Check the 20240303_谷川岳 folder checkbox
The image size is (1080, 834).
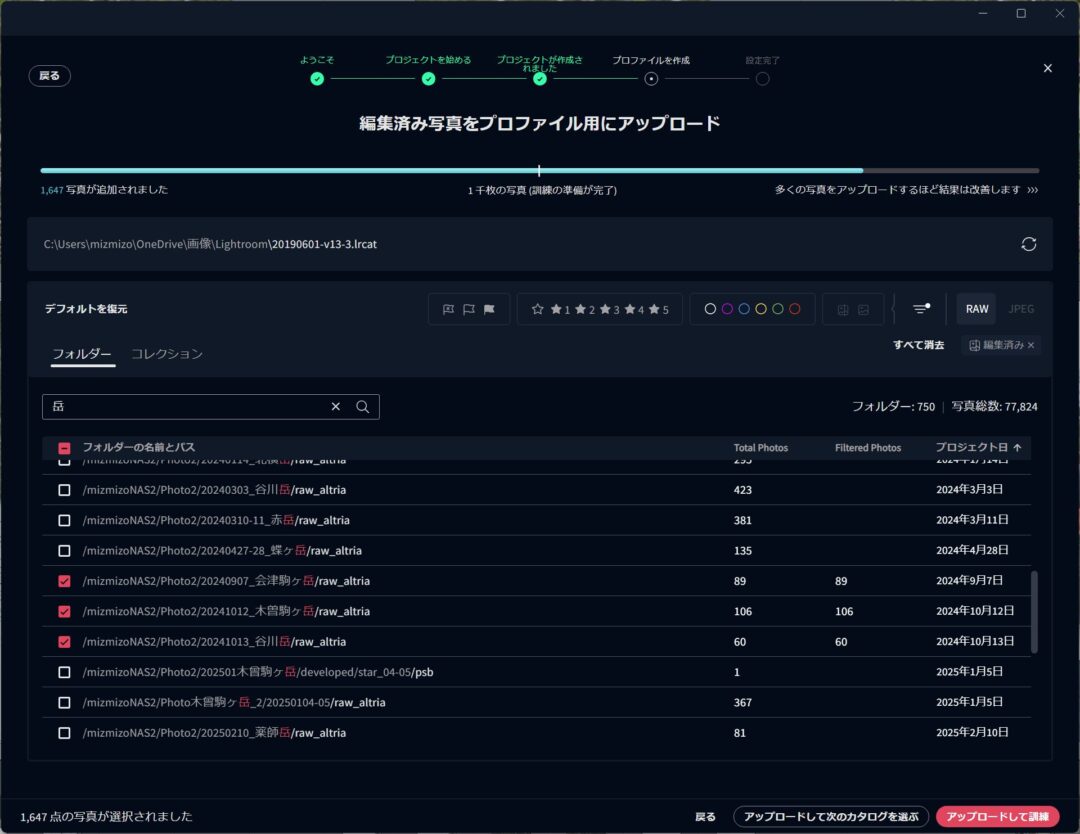65,490
